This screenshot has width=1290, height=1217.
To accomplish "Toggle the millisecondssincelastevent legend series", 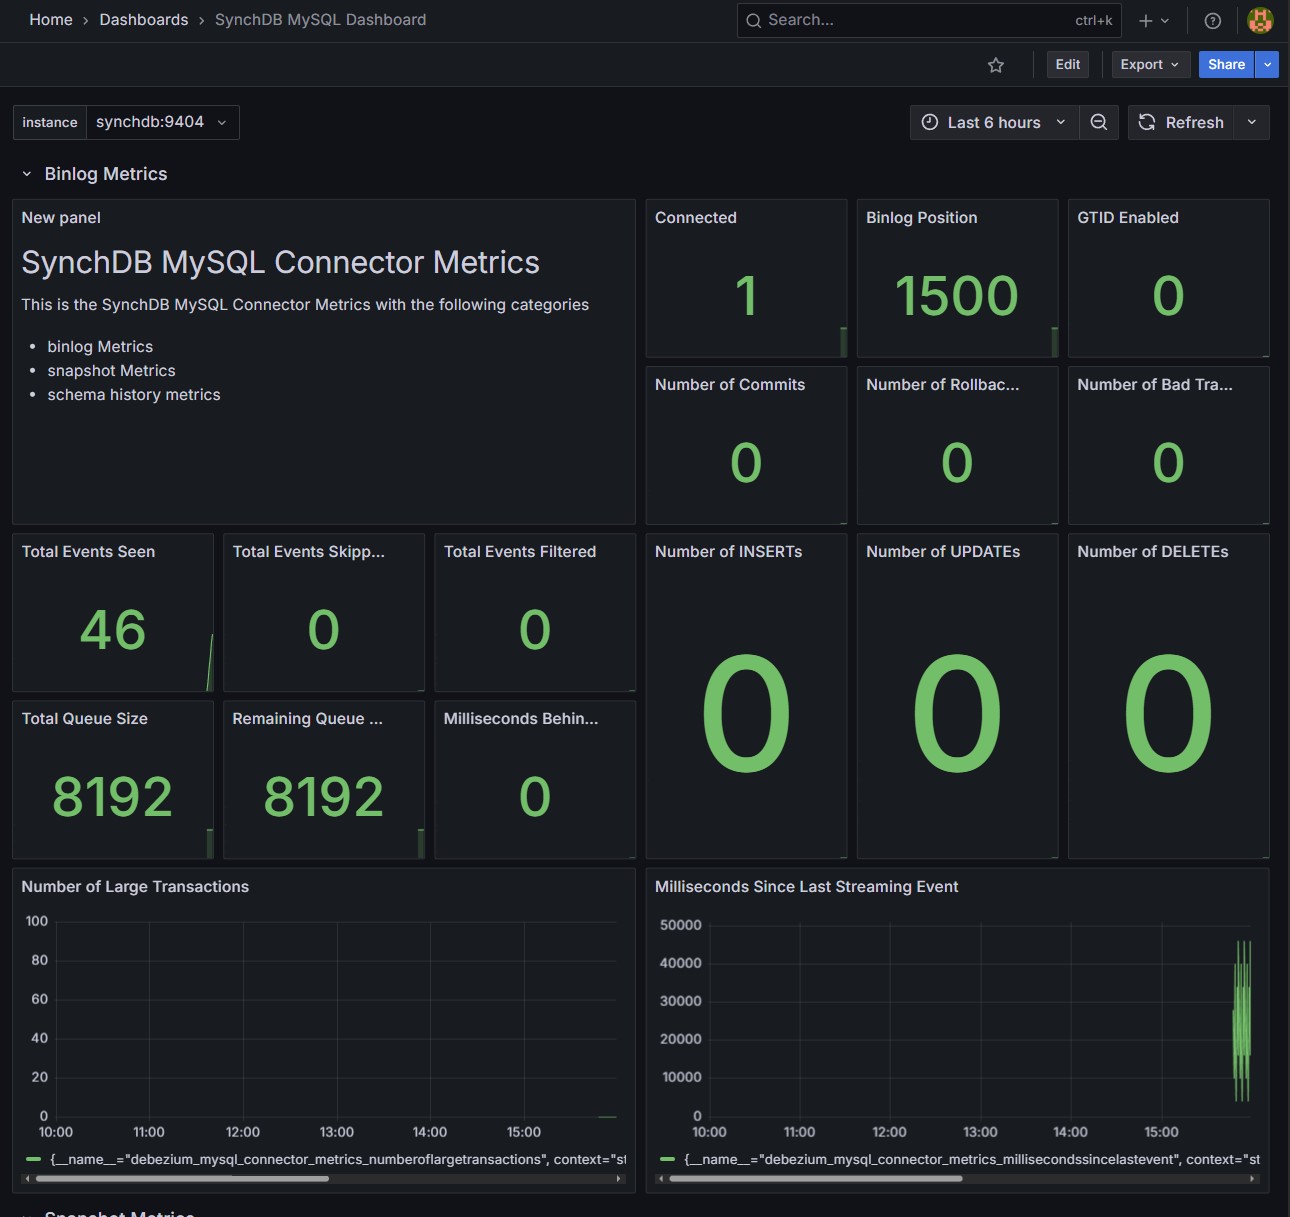I will pos(970,1159).
